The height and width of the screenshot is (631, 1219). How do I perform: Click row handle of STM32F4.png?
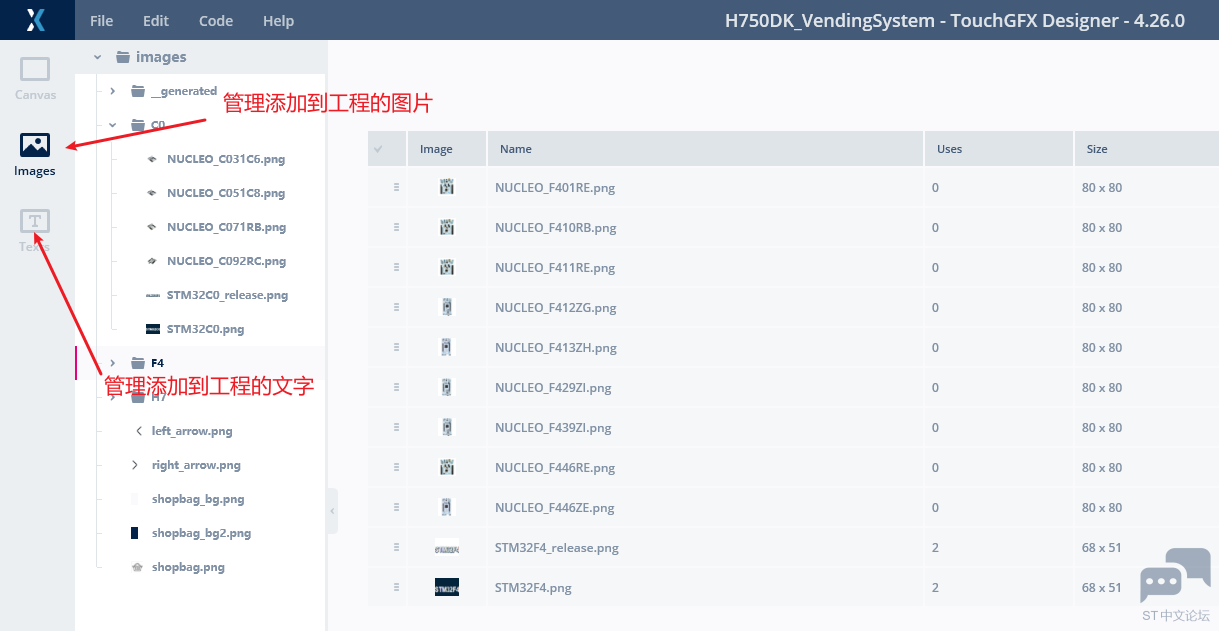pyautogui.click(x=397, y=587)
